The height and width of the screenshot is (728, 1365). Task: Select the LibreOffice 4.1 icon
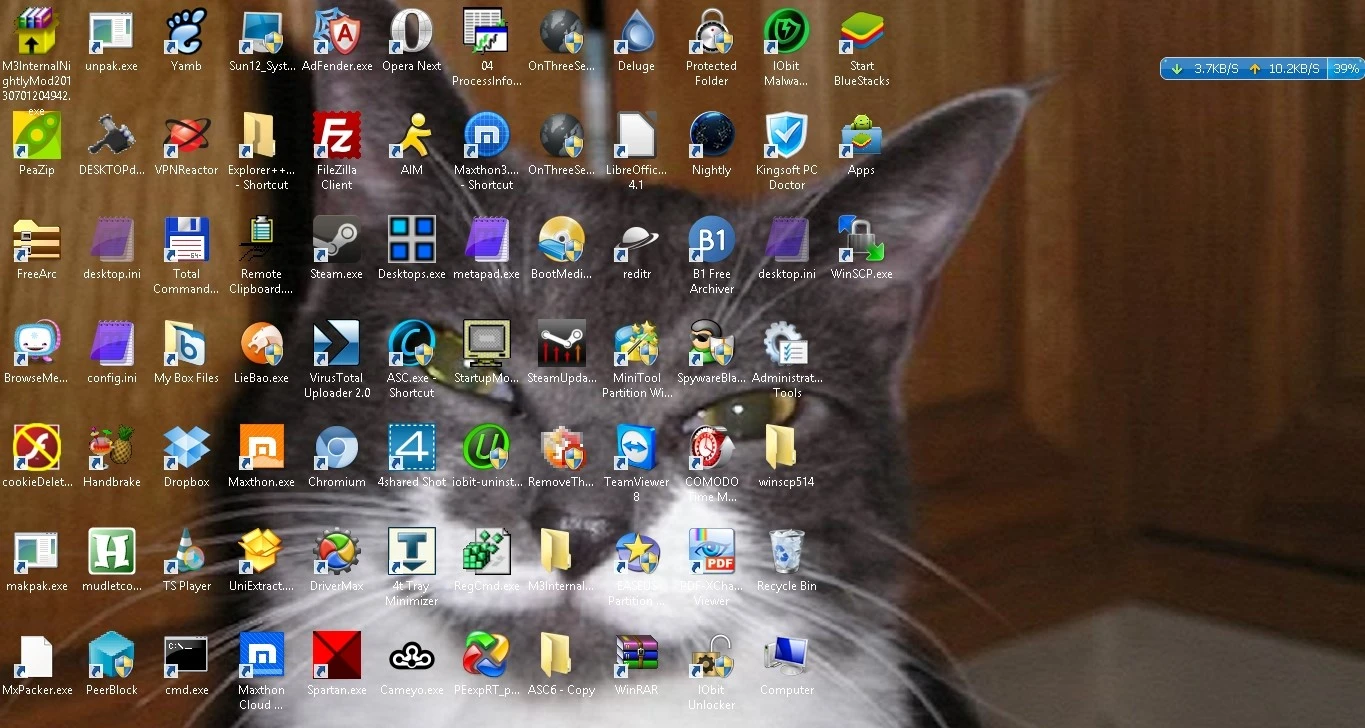[x=637, y=135]
